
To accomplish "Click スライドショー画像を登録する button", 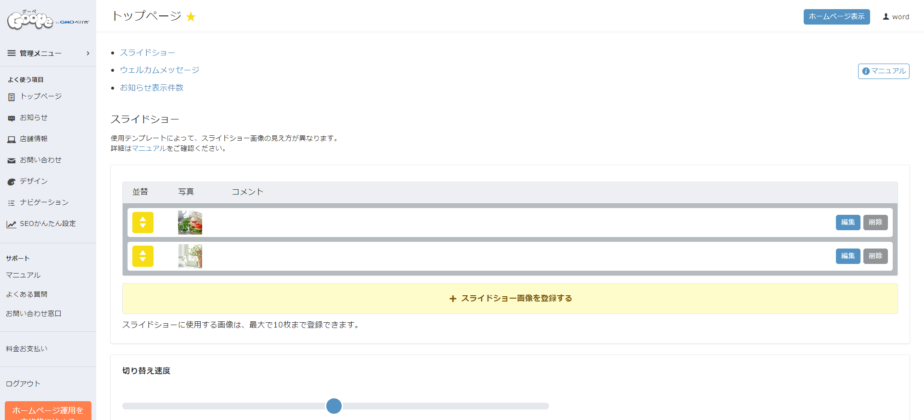I will (510, 298).
